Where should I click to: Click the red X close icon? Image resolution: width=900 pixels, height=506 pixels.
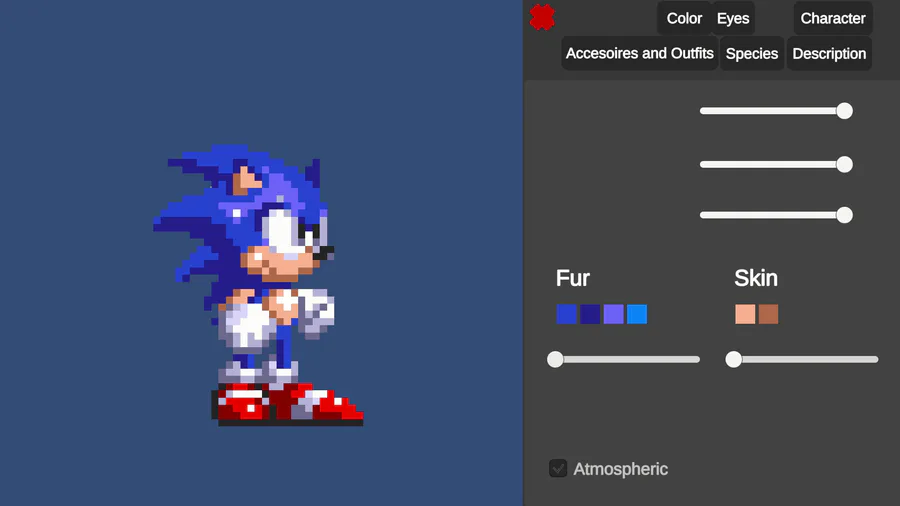542,17
